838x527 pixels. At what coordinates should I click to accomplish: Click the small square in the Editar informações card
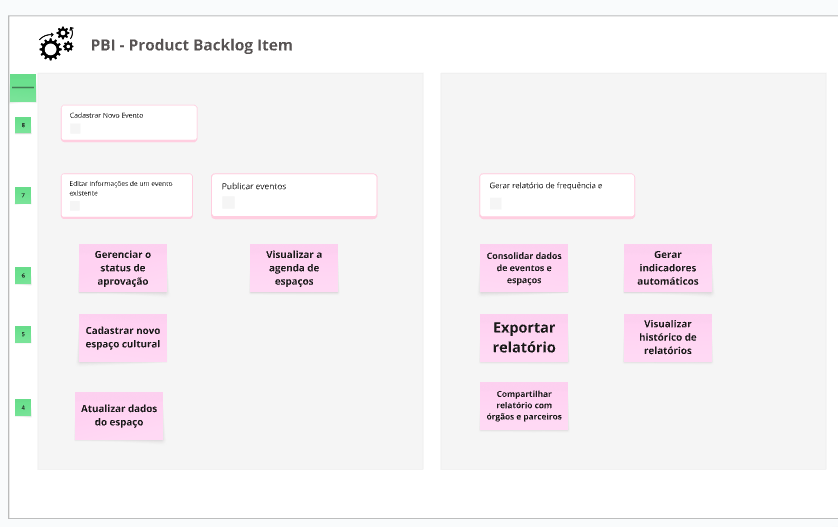point(75,206)
